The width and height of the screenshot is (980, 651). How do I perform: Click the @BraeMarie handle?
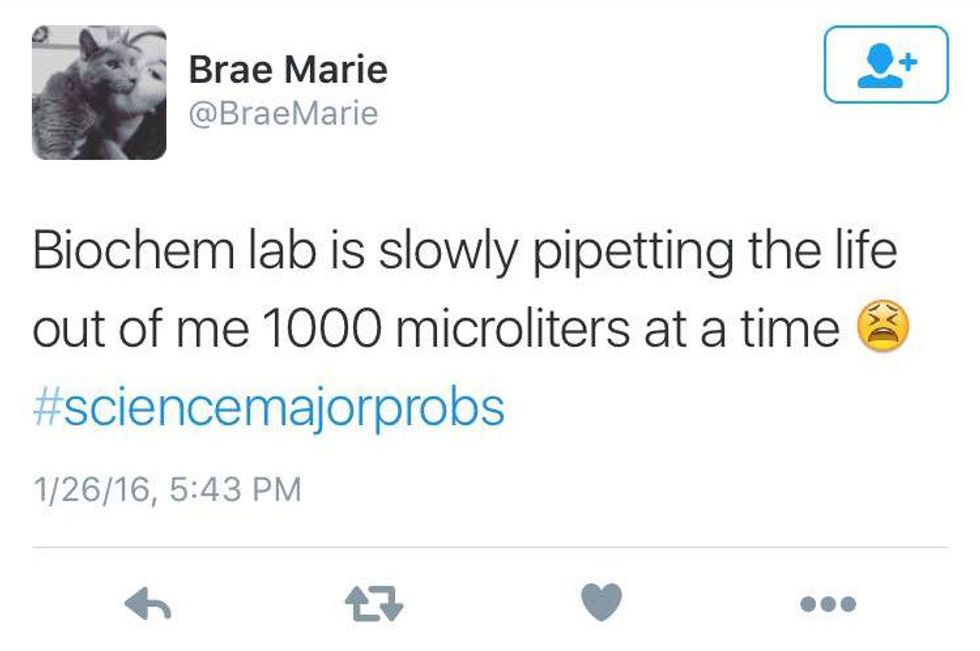tap(283, 113)
